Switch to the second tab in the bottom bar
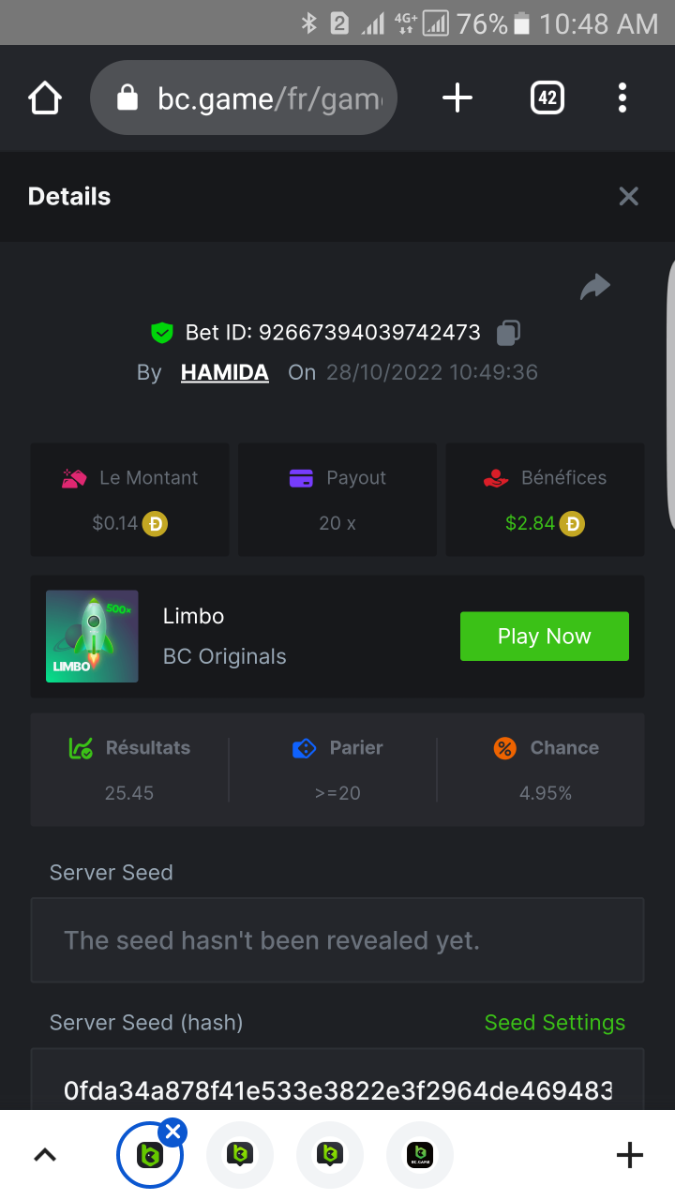Image resolution: width=675 pixels, height=1200 pixels. (239, 1156)
